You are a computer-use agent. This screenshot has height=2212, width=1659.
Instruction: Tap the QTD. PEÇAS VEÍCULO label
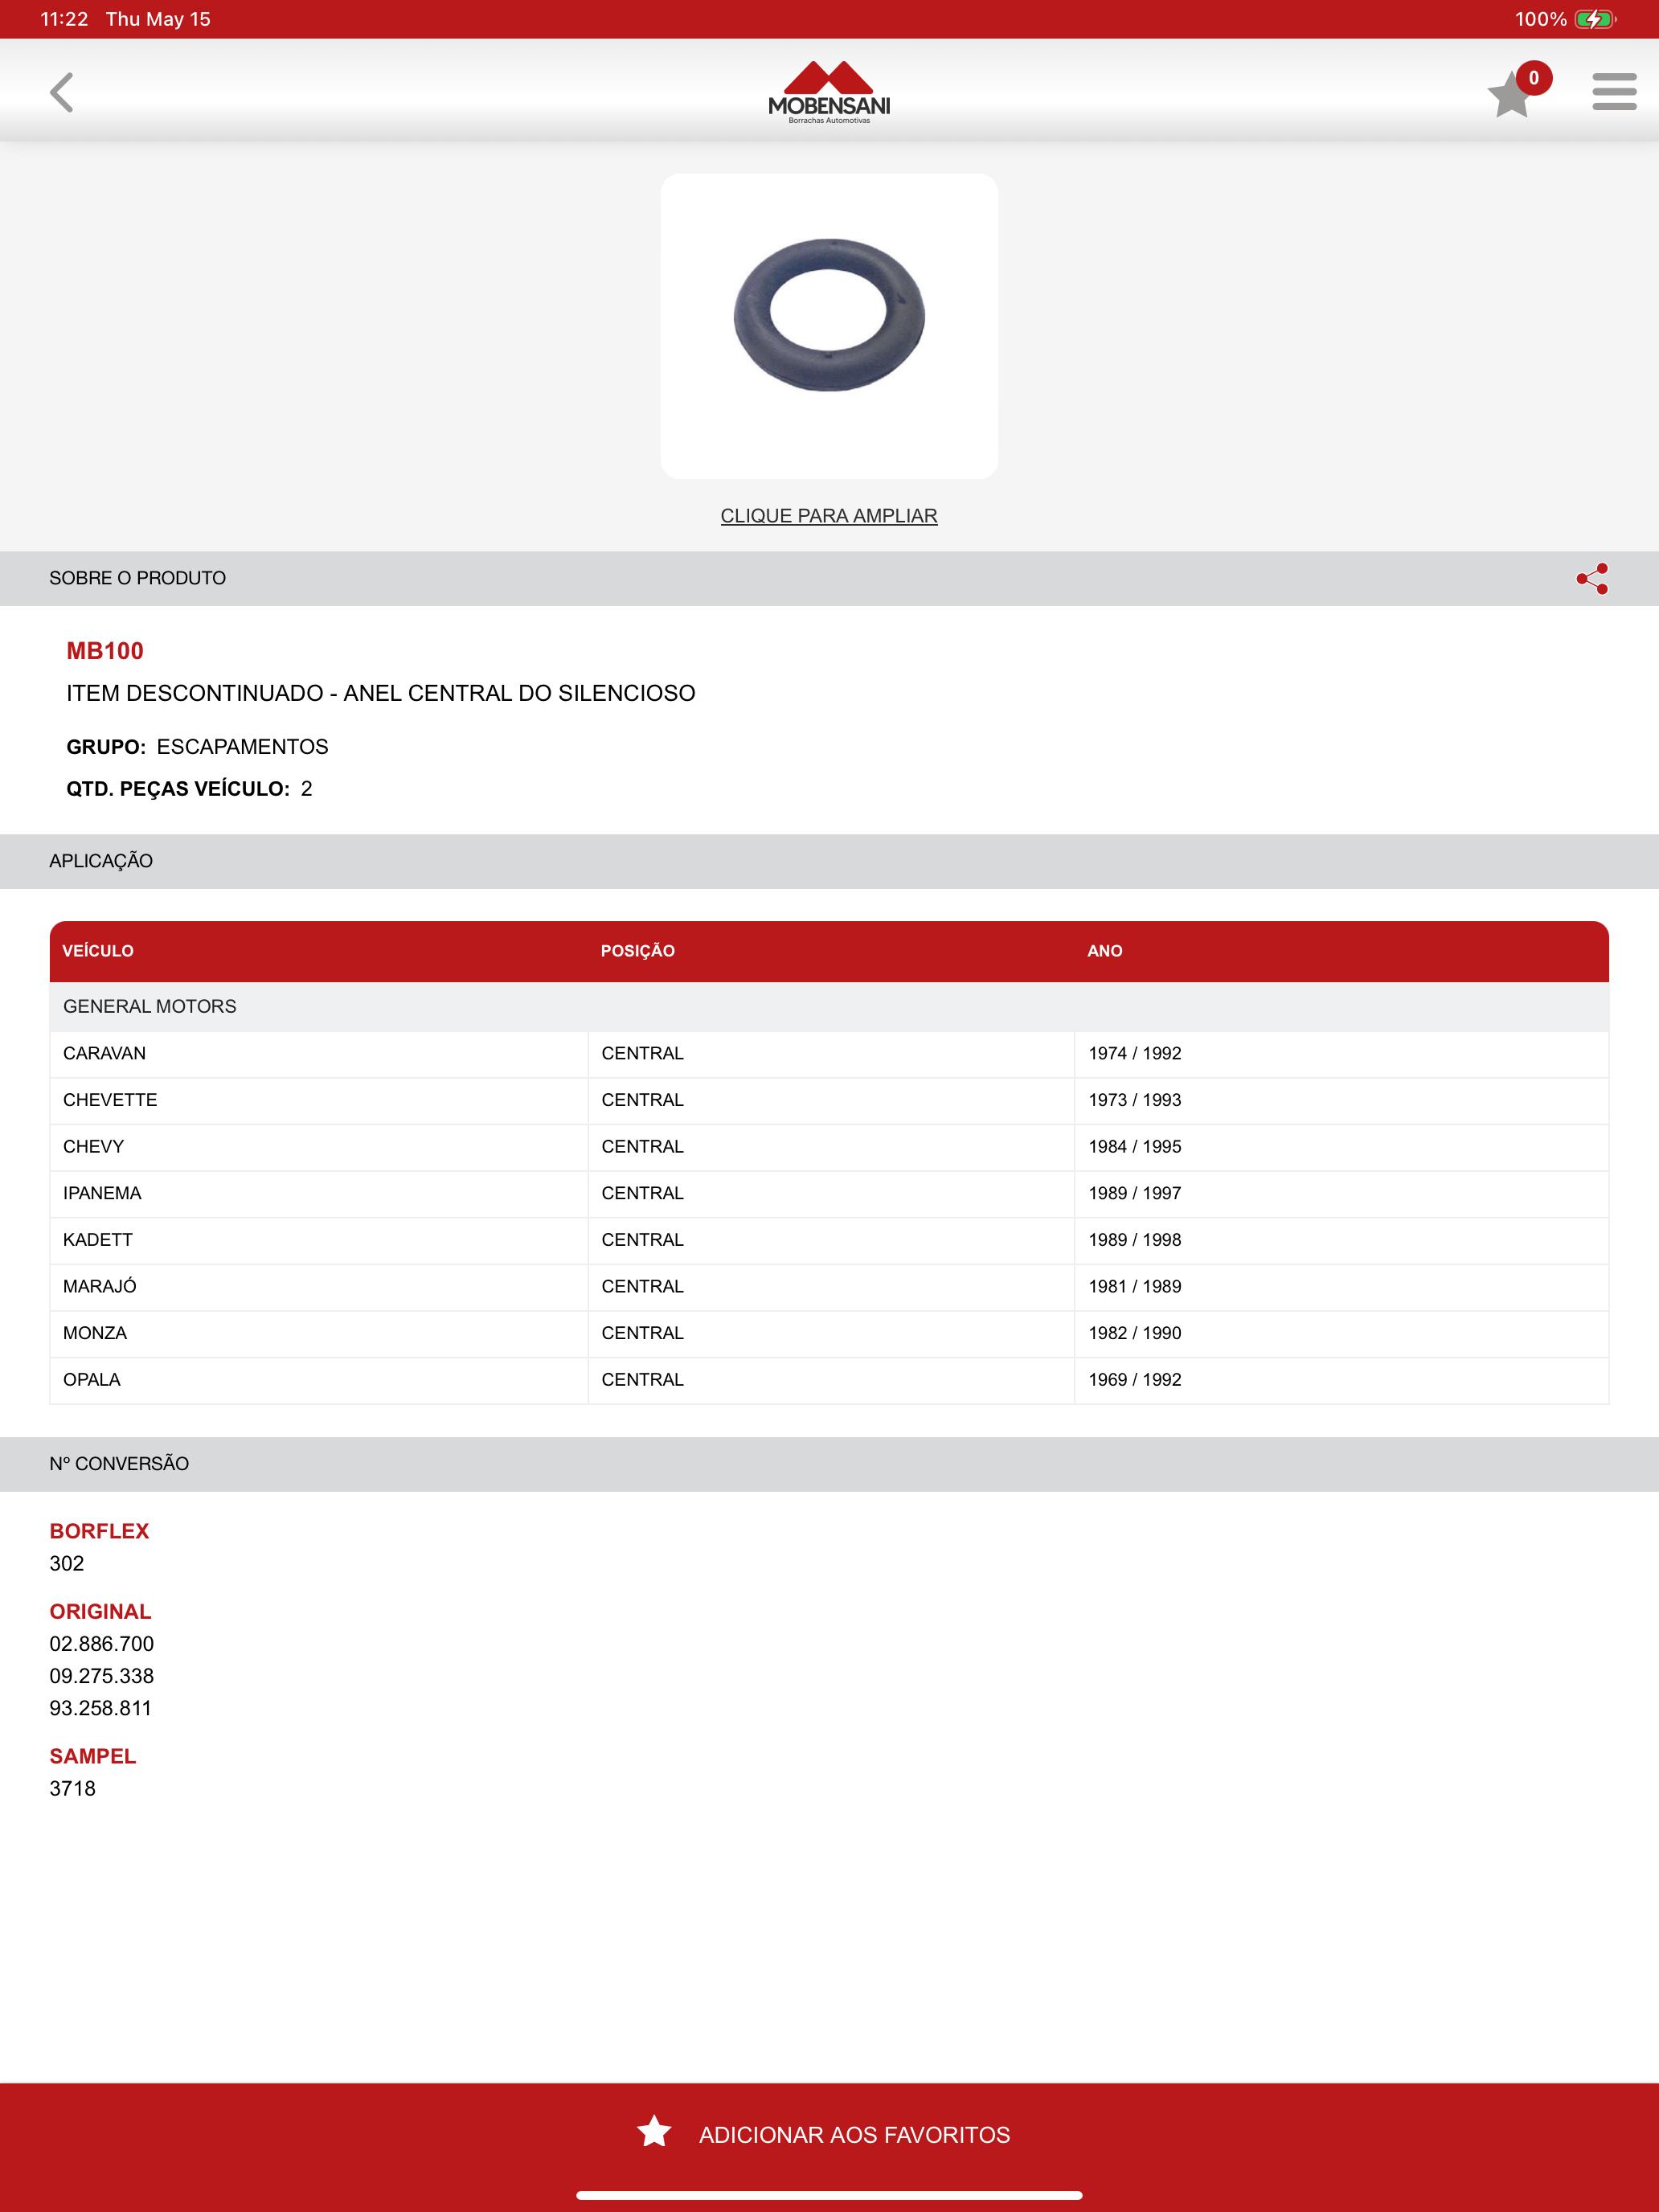[178, 789]
